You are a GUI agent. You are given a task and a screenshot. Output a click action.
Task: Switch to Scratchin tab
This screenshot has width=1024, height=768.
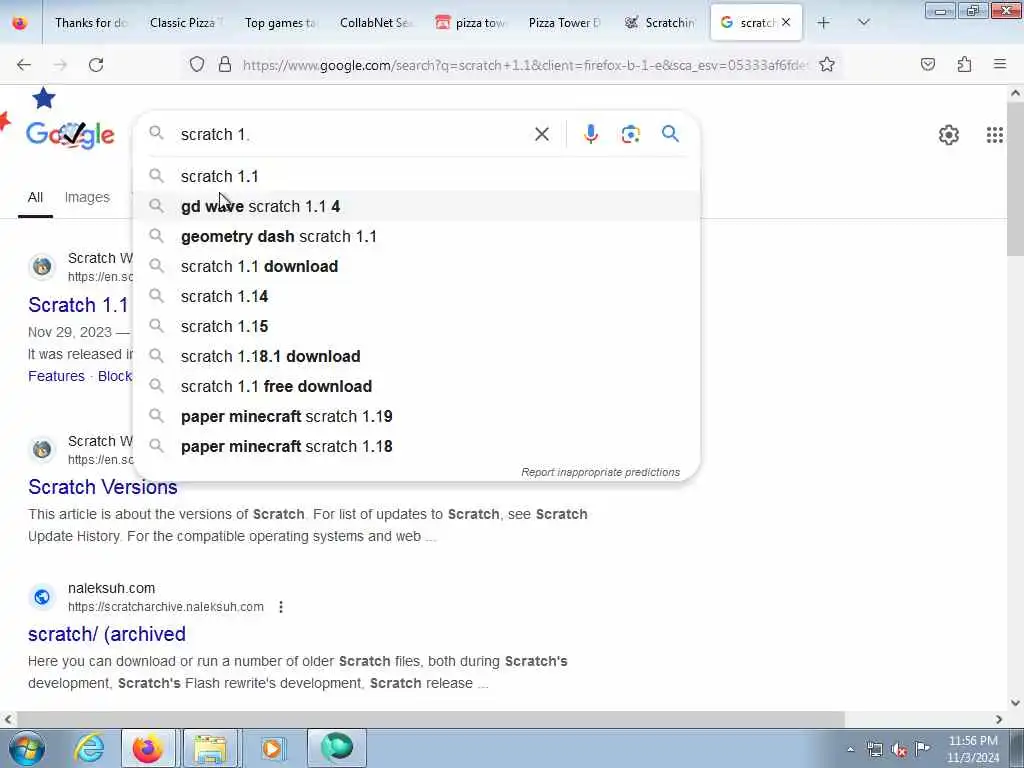click(660, 23)
